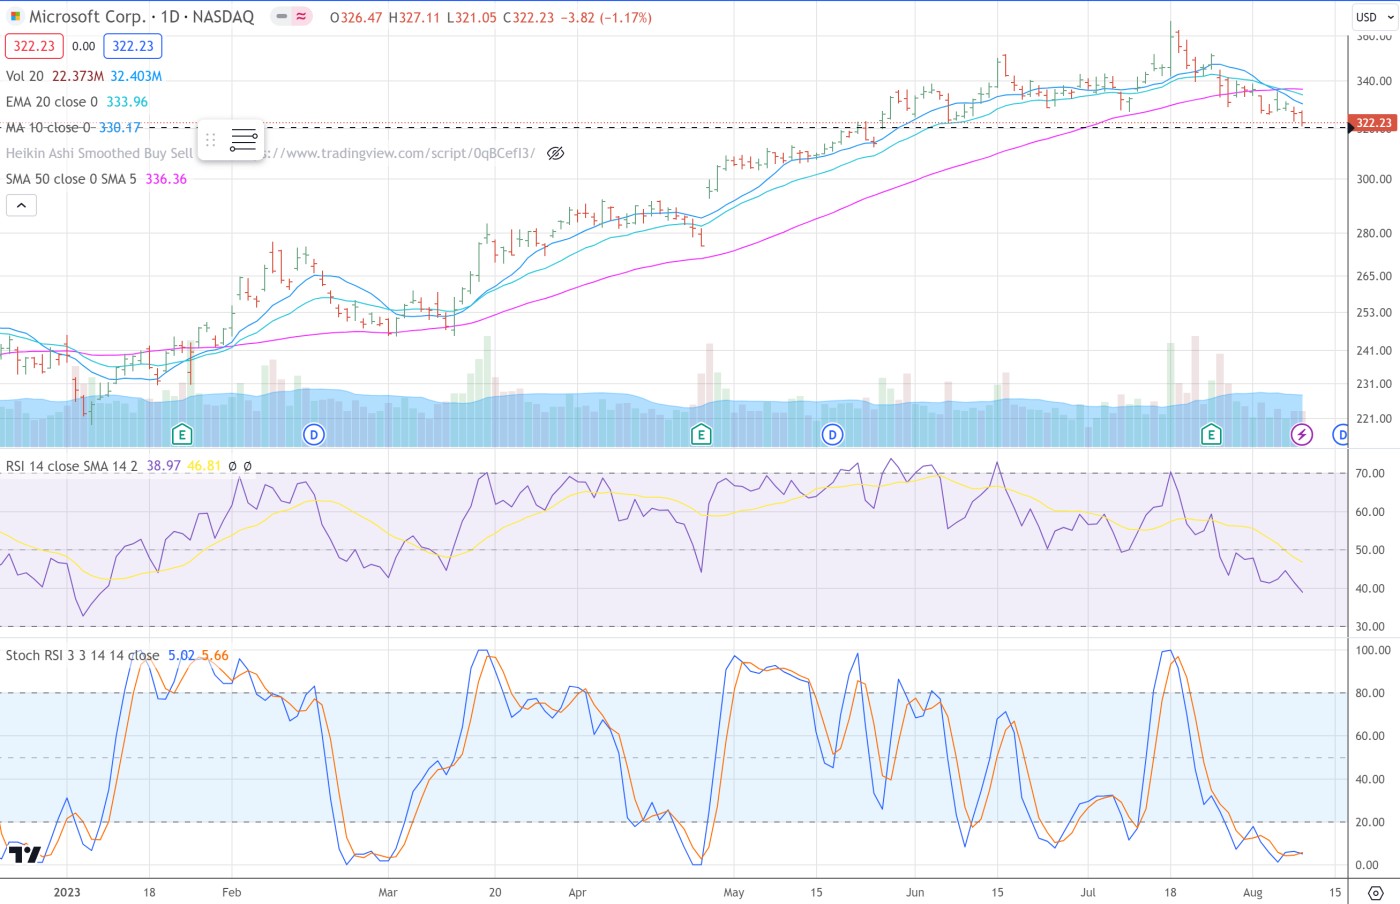Viewport: 1400px width, 904px height.
Task: Select the RSI 14 close SMA 14 2 legend
Action: tap(72, 466)
